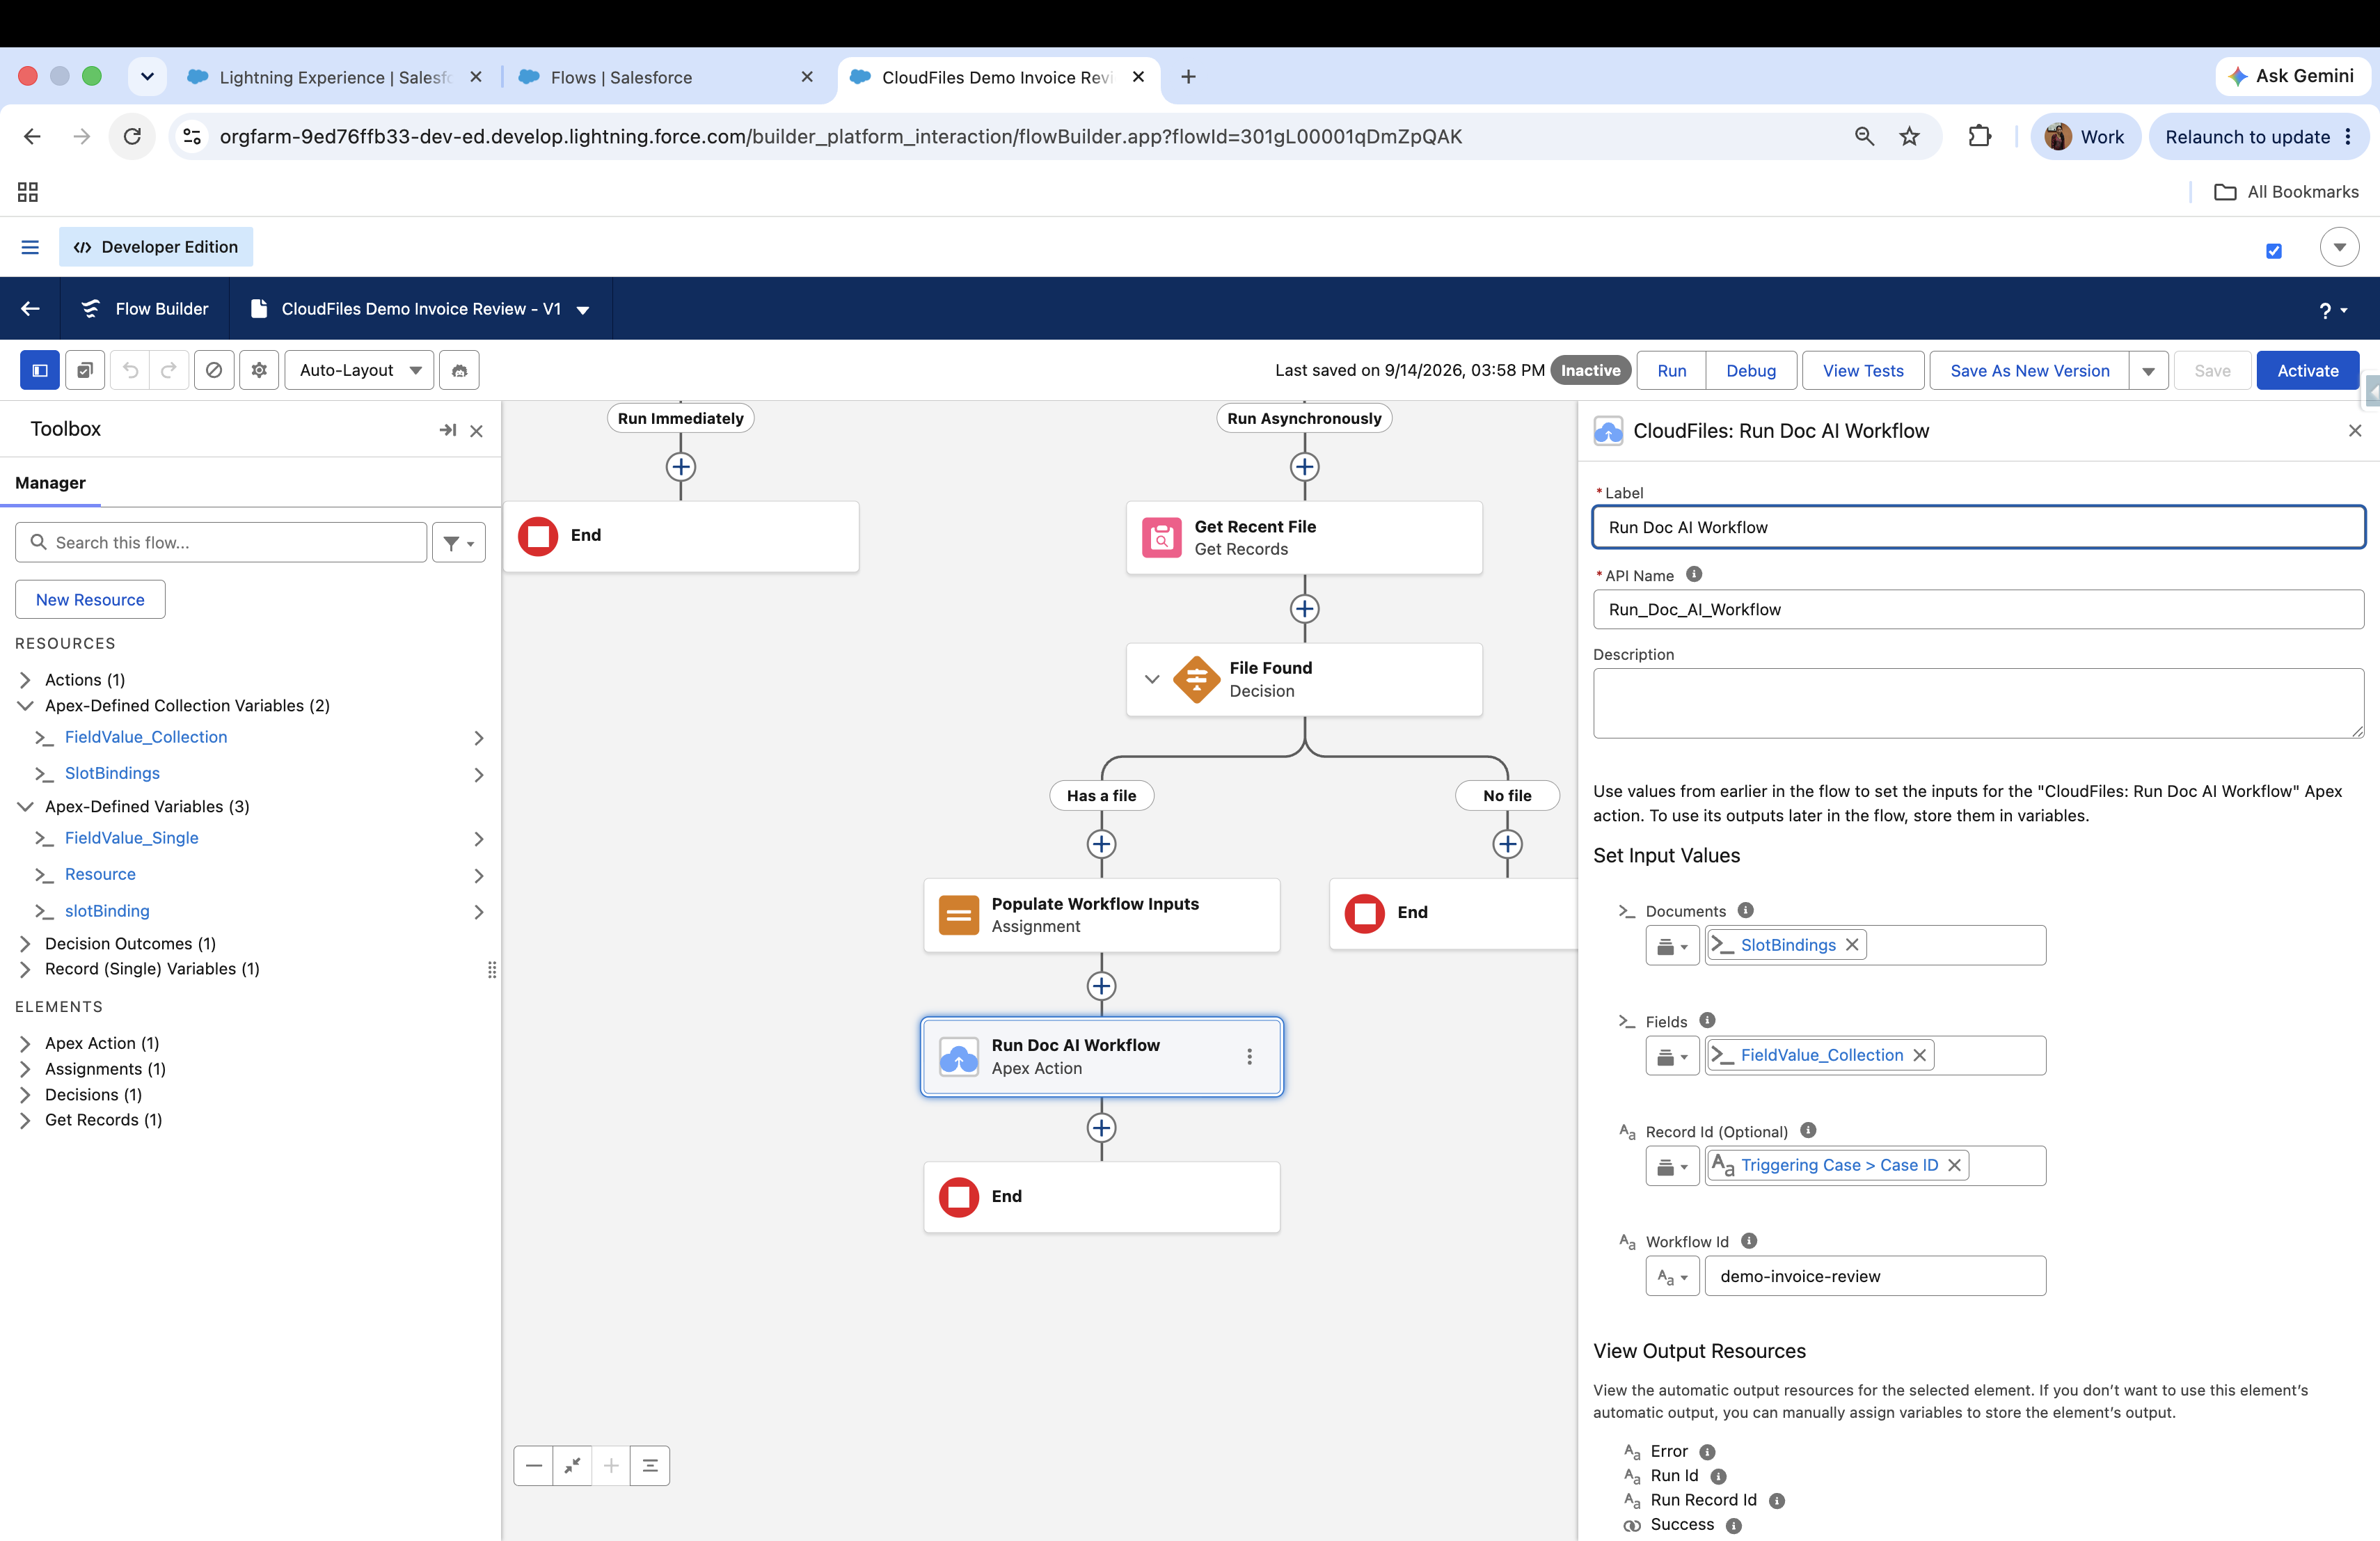This screenshot has width=2380, height=1541.
Task: Click the Search this flow field
Action: click(x=222, y=542)
